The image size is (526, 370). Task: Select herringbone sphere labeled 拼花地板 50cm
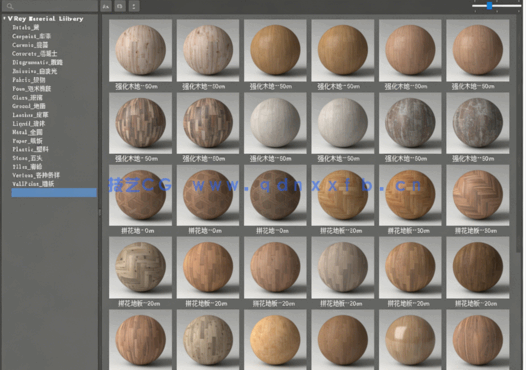coord(478,195)
